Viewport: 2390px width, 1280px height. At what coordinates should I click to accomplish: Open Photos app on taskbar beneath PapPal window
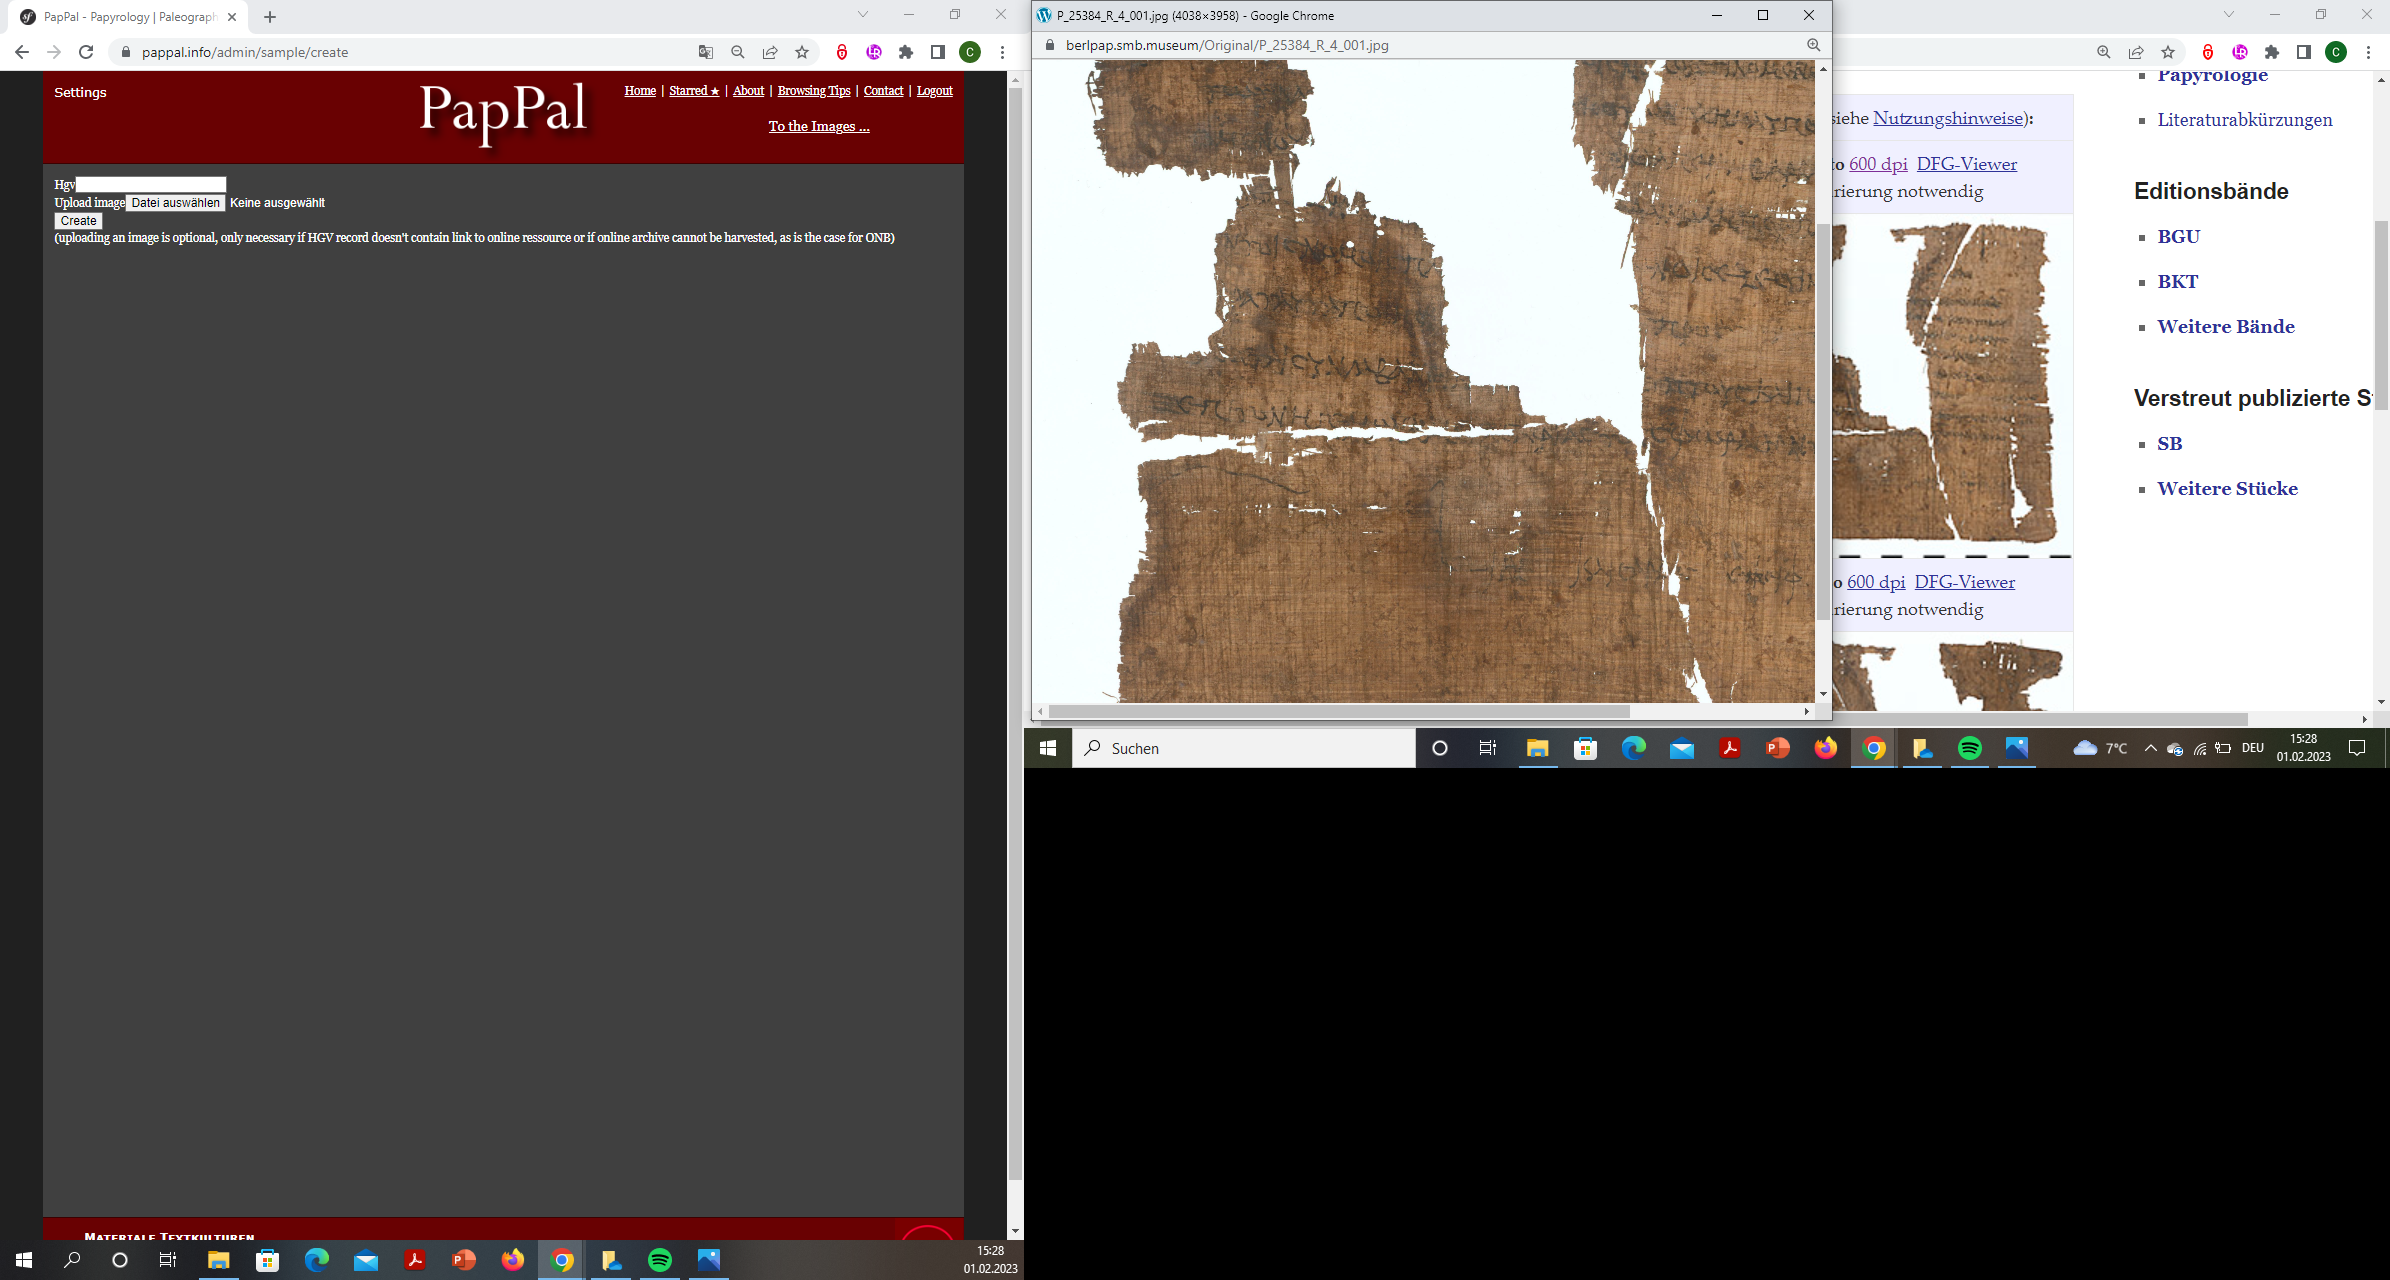709,1260
